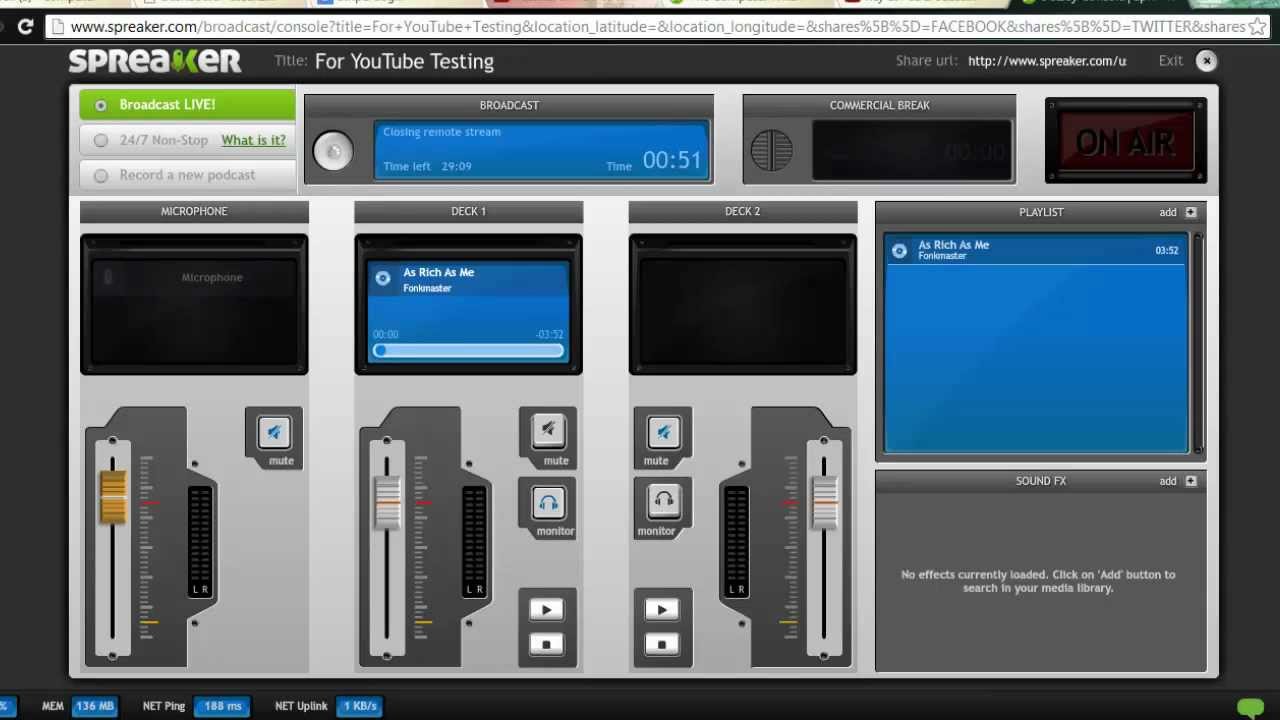1280x720 pixels.
Task: Click the Deck 1 volume fader handle
Action: (x=387, y=503)
